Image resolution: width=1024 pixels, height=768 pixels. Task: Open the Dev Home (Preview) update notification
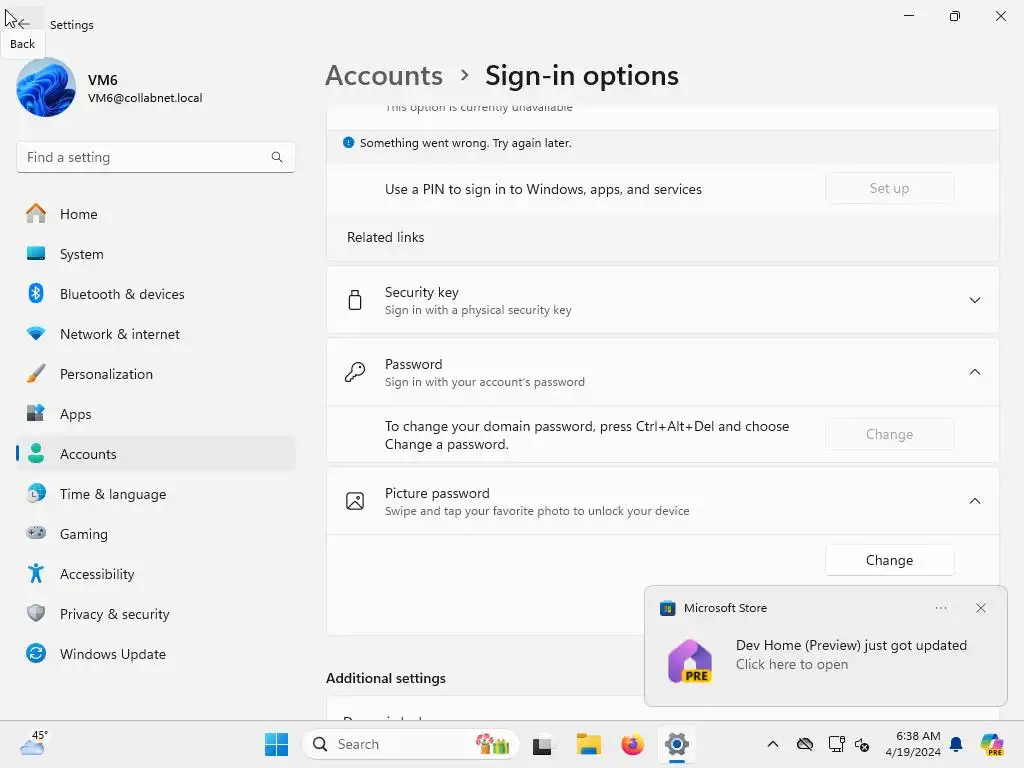tap(825, 646)
